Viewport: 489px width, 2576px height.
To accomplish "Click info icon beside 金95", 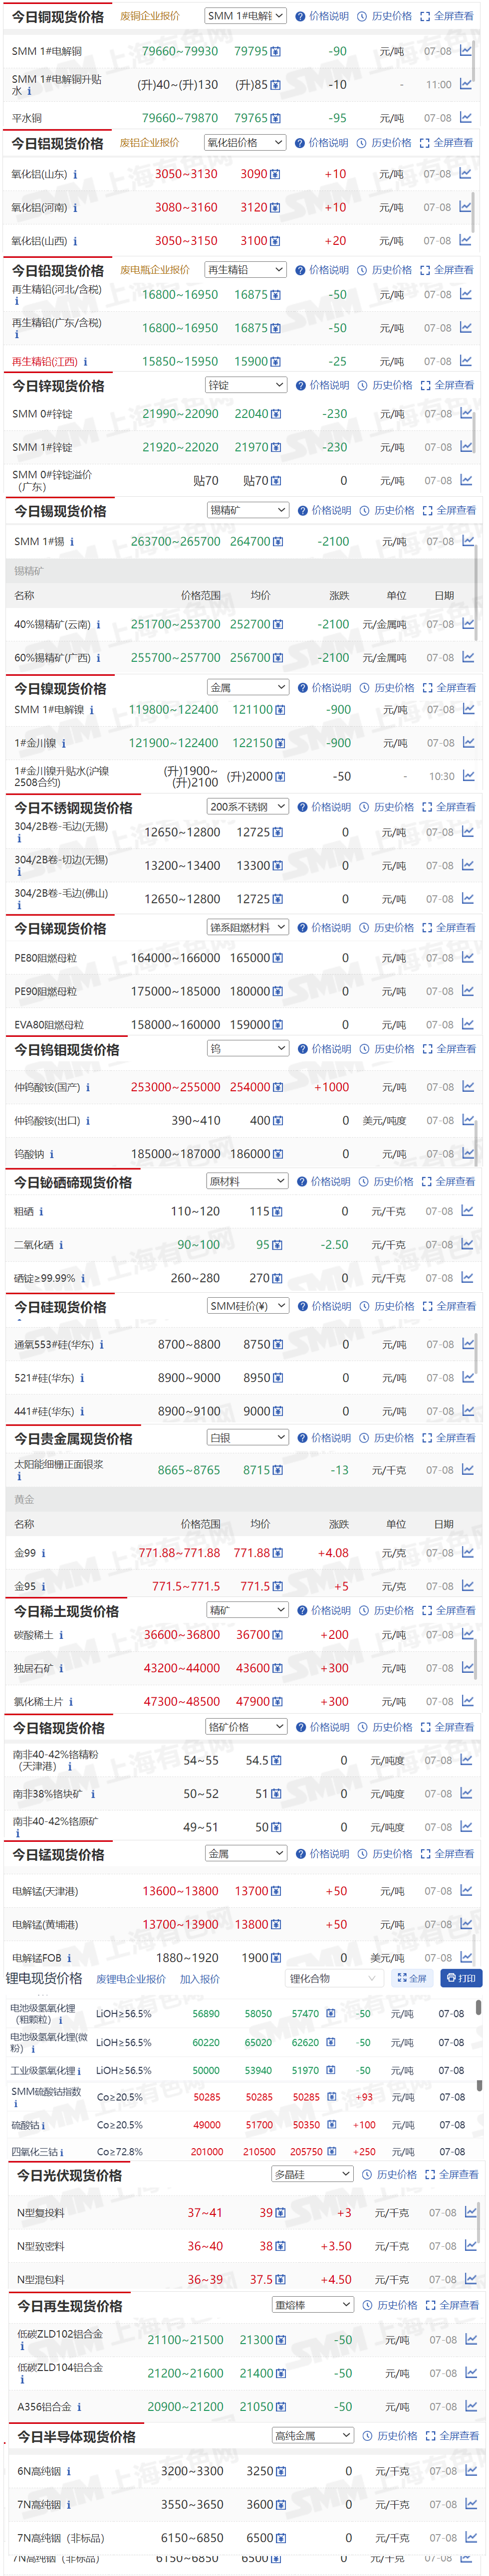I will click(43, 1587).
